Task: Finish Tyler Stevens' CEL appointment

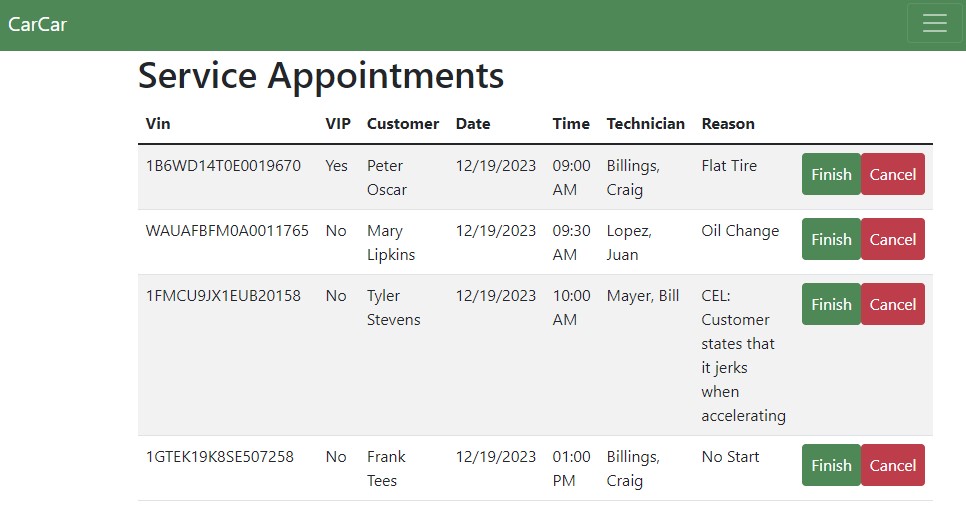Action: pos(831,304)
